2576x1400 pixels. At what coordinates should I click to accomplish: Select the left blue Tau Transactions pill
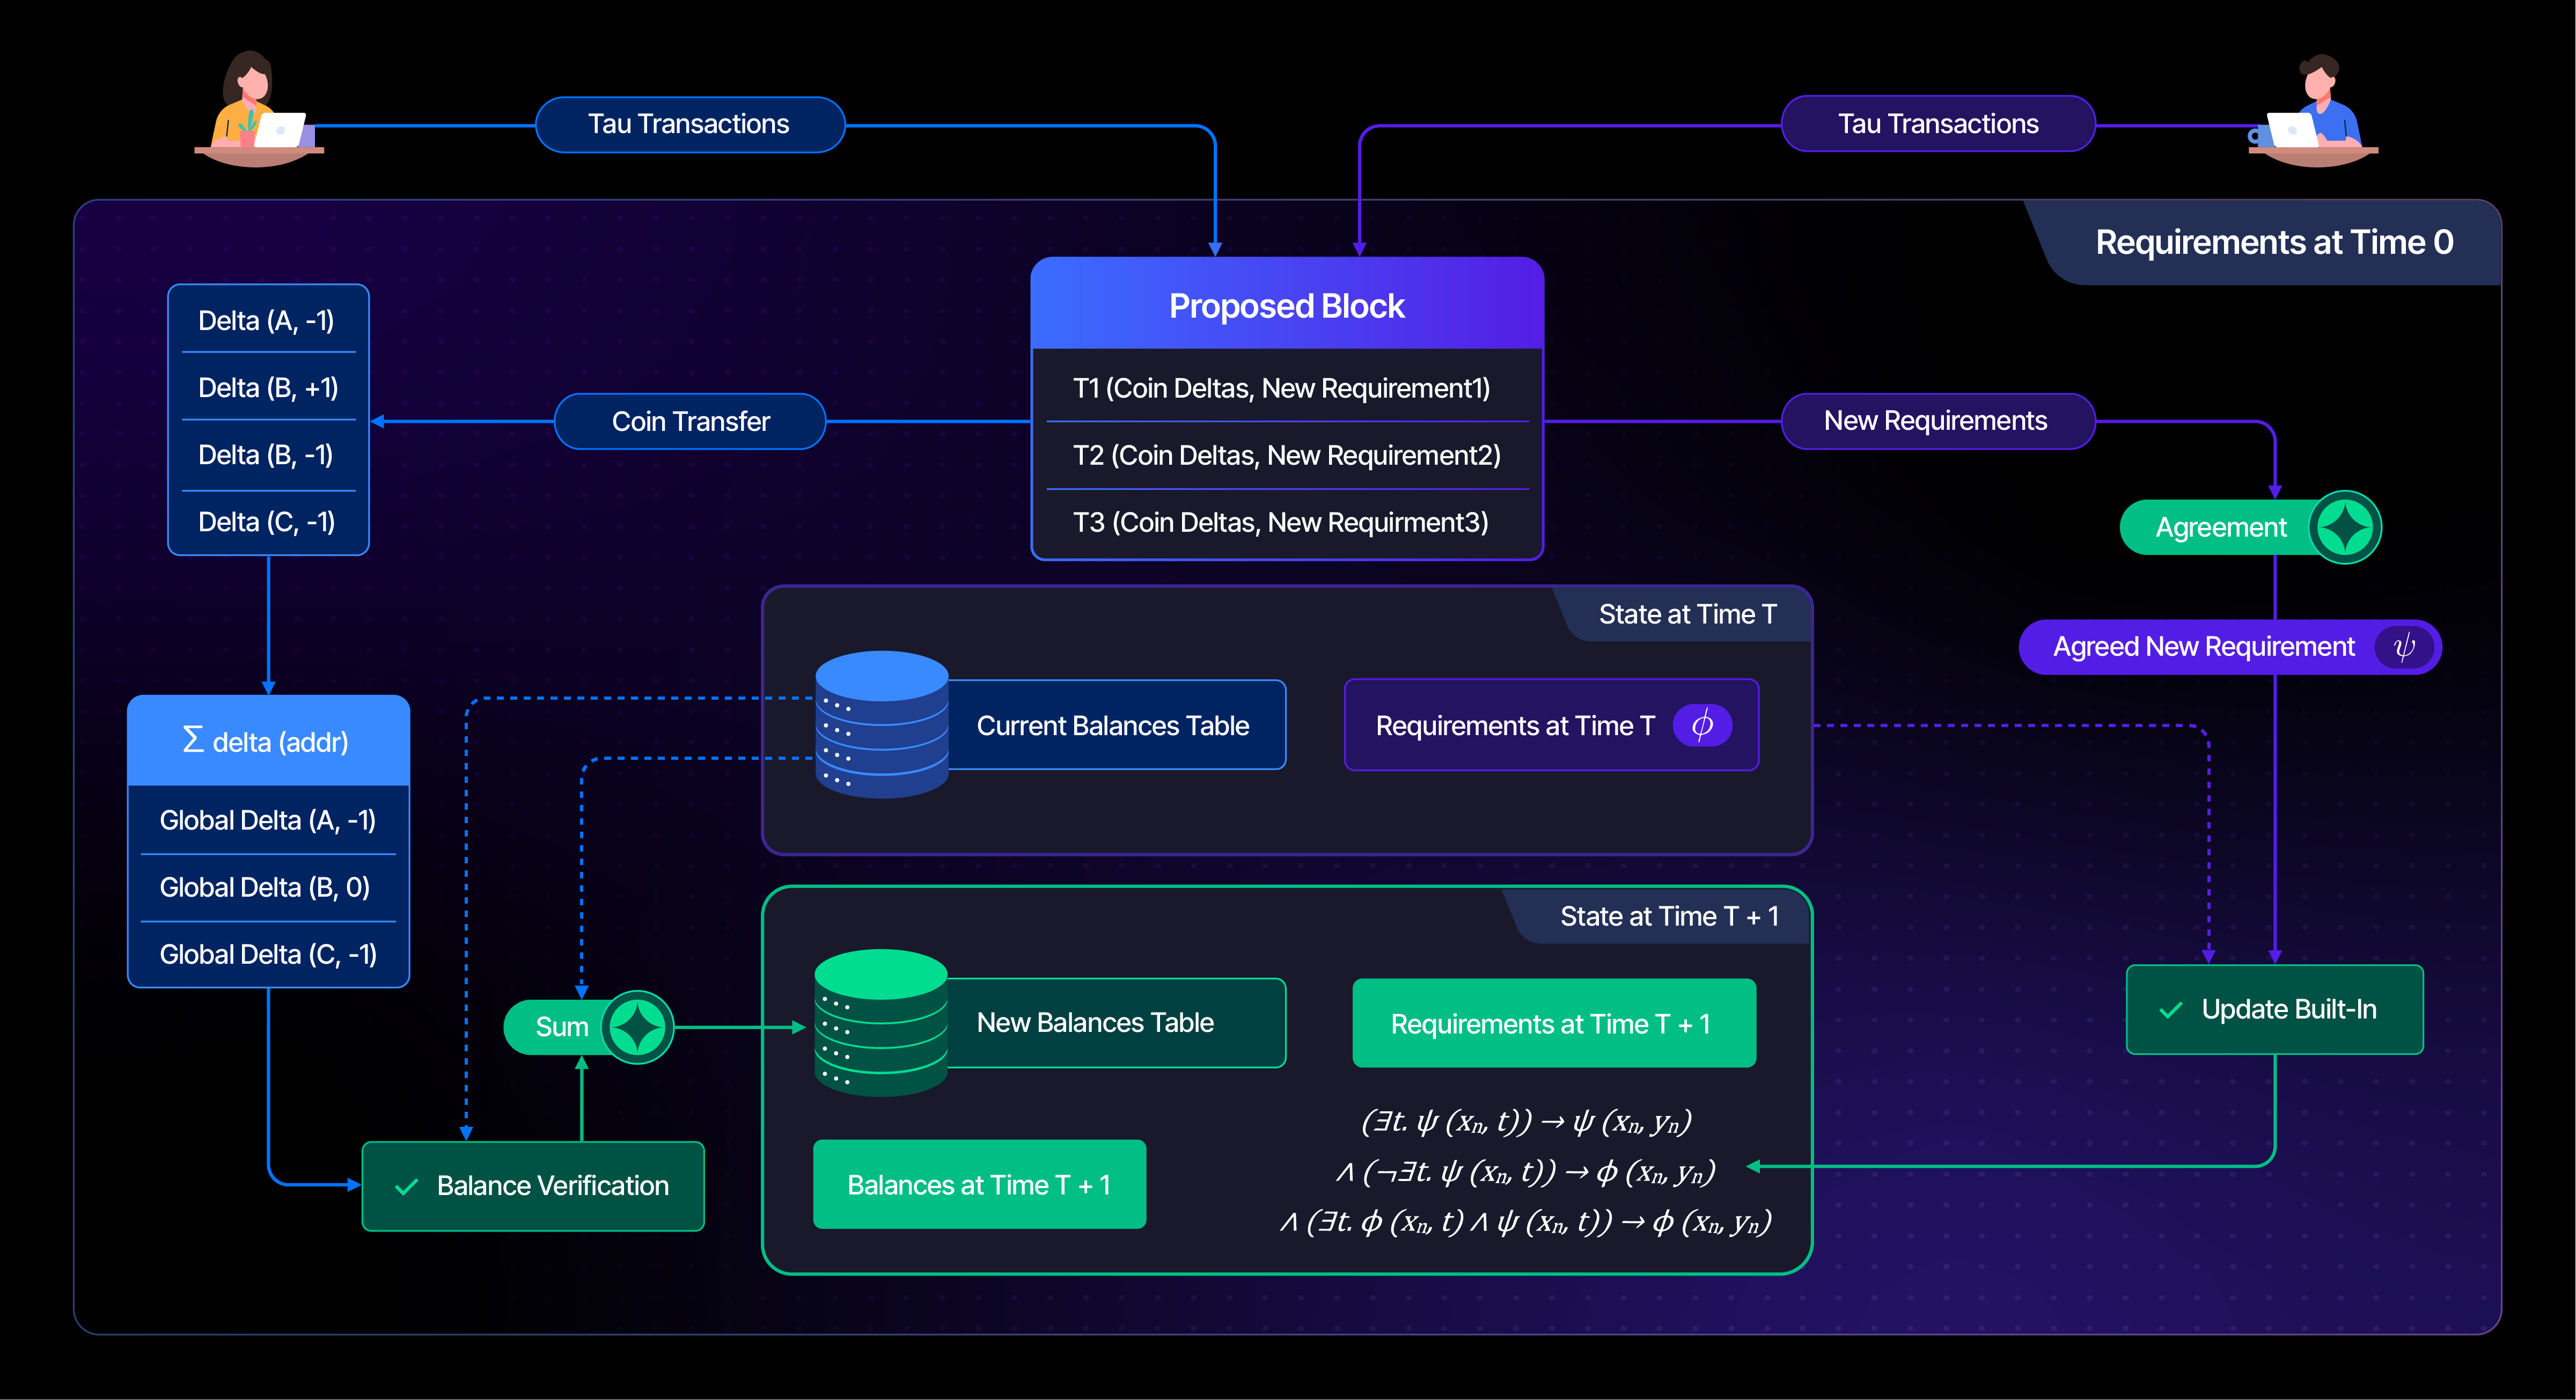coord(689,124)
